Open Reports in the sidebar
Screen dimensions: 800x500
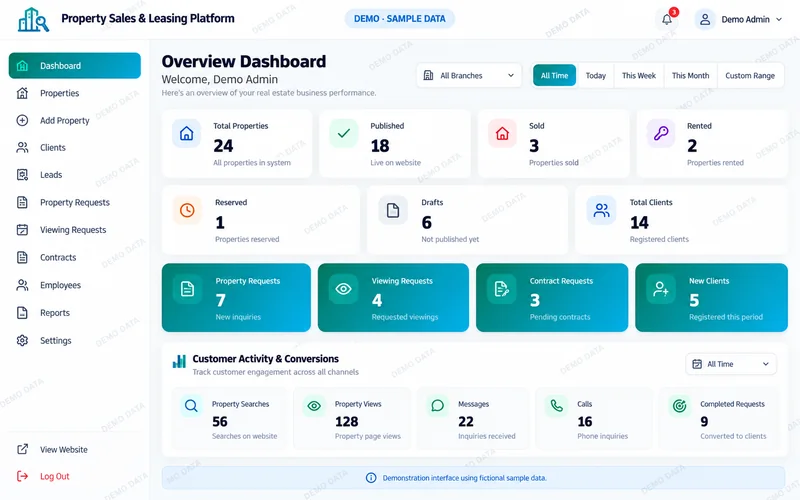(x=74, y=313)
